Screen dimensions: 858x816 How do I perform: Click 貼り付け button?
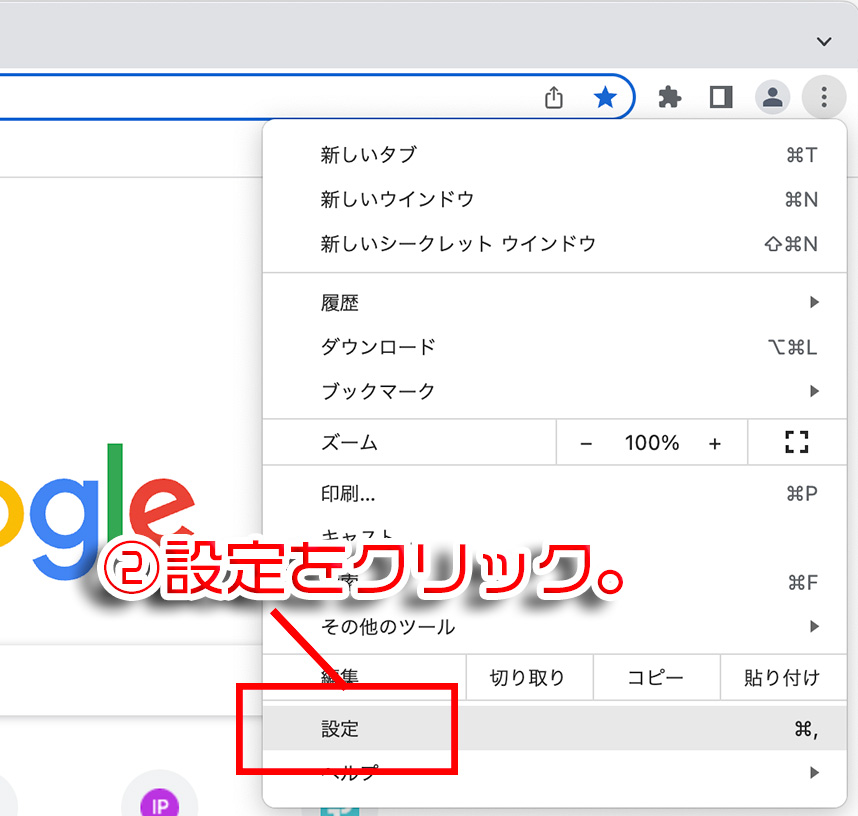point(783,678)
